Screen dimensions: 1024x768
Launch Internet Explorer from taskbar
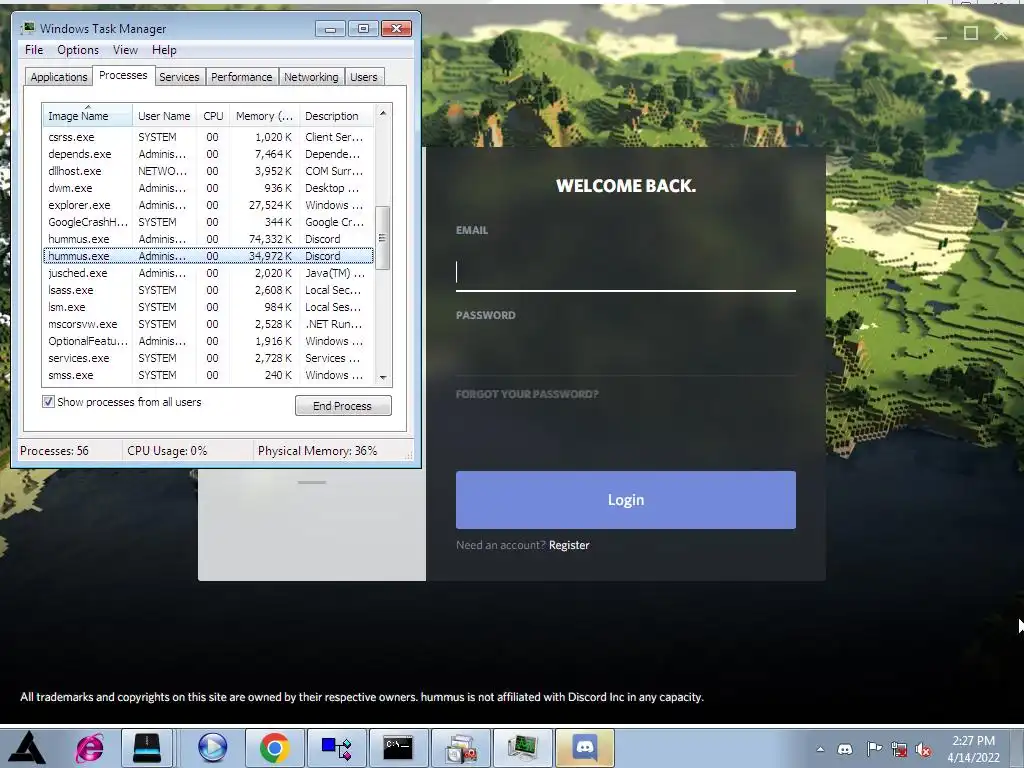pyautogui.click(x=89, y=748)
